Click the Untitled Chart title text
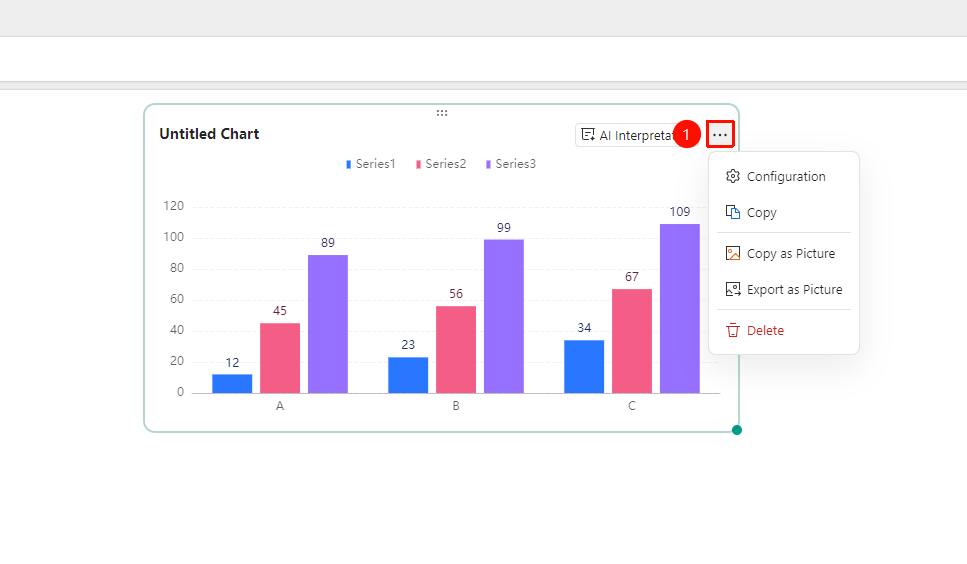The width and height of the screenshot is (967, 564). 209,134
